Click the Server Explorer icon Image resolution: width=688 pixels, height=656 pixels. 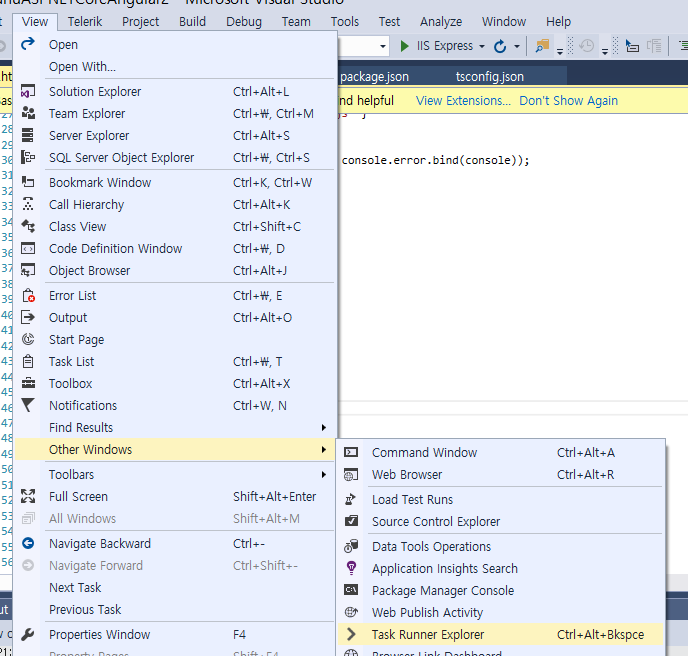tap(28, 135)
